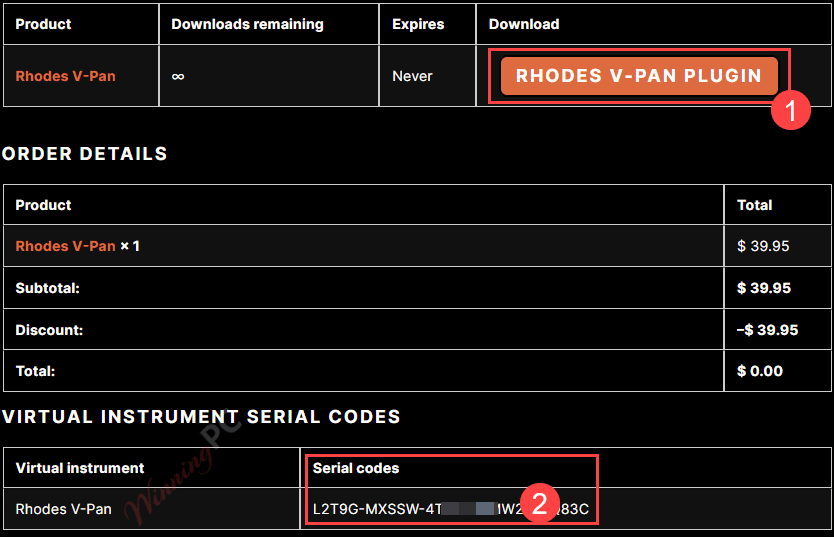The image size is (834, 537).
Task: Select the Total: row label
Action: point(35,371)
